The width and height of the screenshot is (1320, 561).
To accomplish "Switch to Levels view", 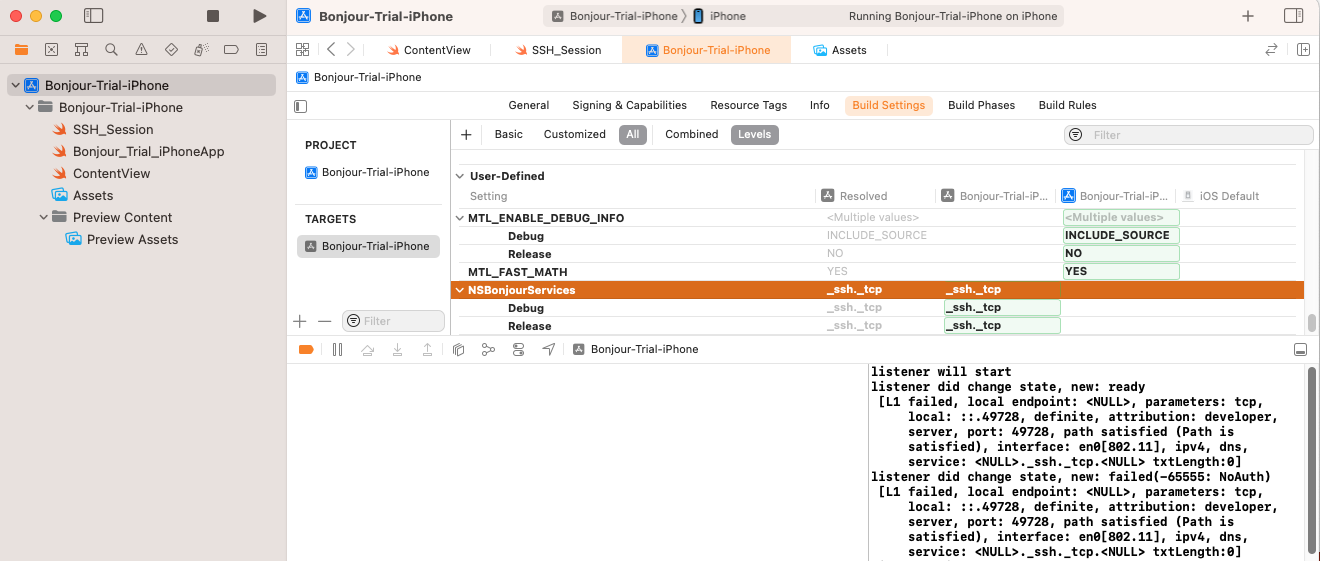I will (x=755, y=134).
